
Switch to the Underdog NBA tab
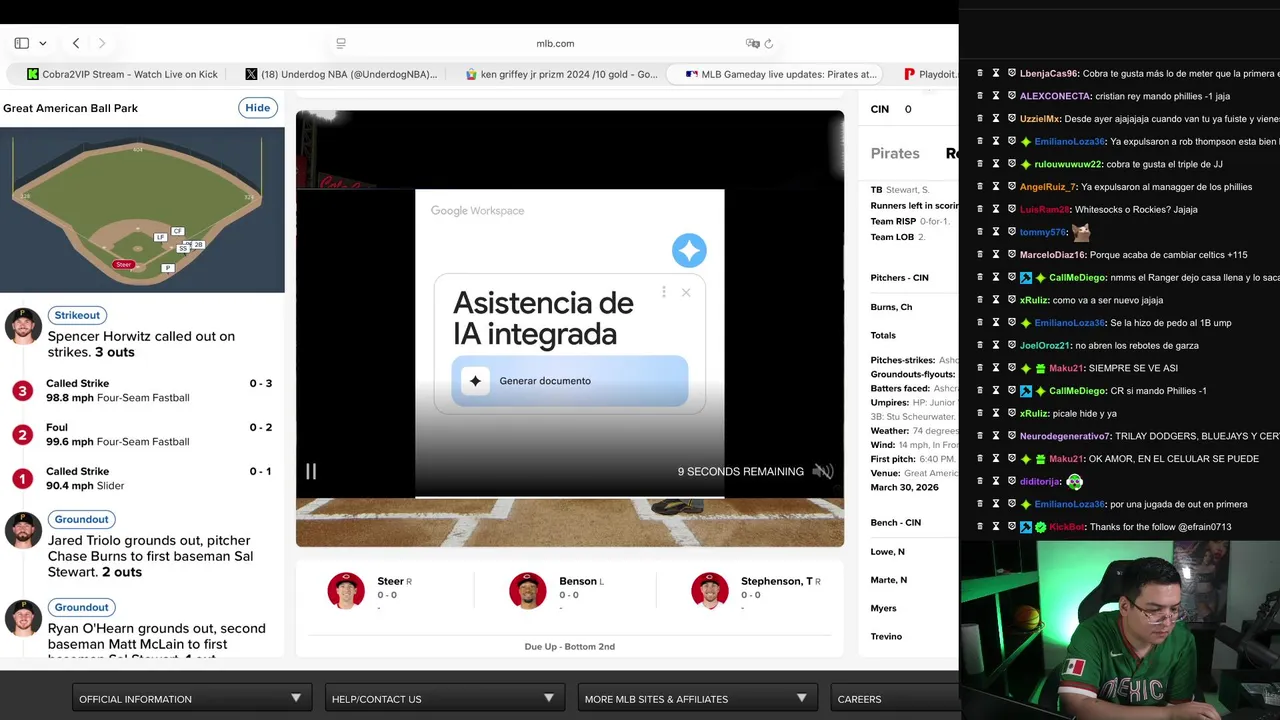341,74
